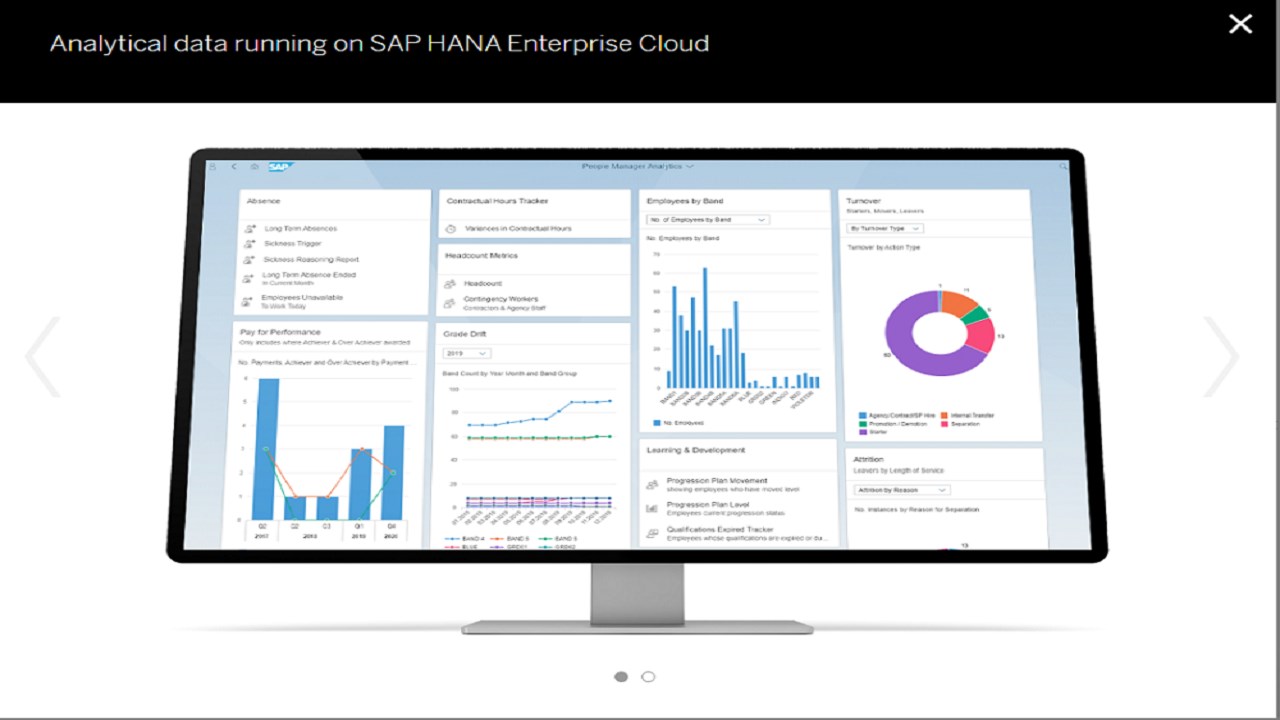Click the back arrow in the header bar
This screenshot has height=720, width=1280.
[x=235, y=166]
